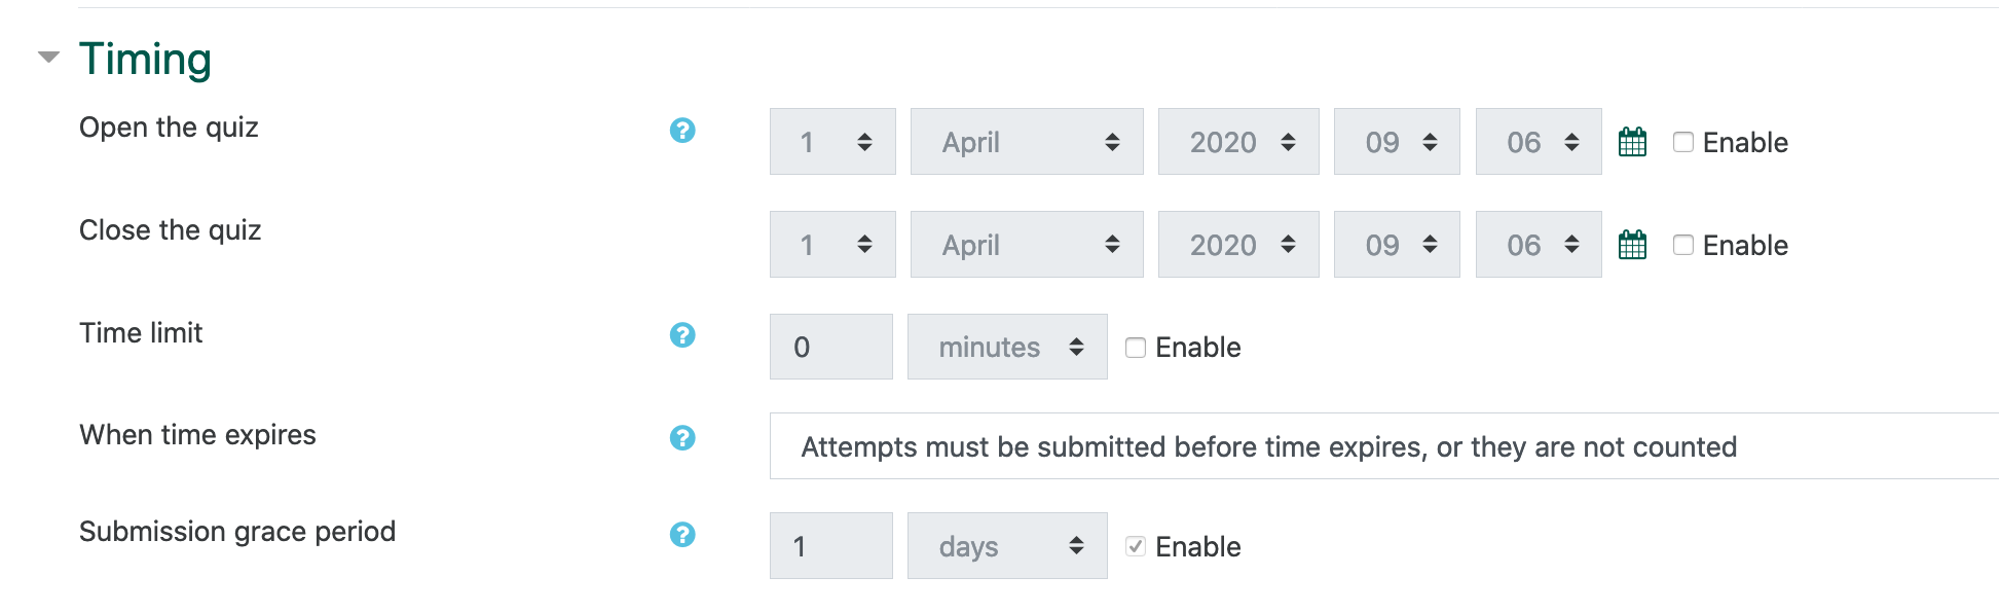Screen dimensions: 1999x610
Task: Click the Submission grace period value field
Action: (x=830, y=545)
